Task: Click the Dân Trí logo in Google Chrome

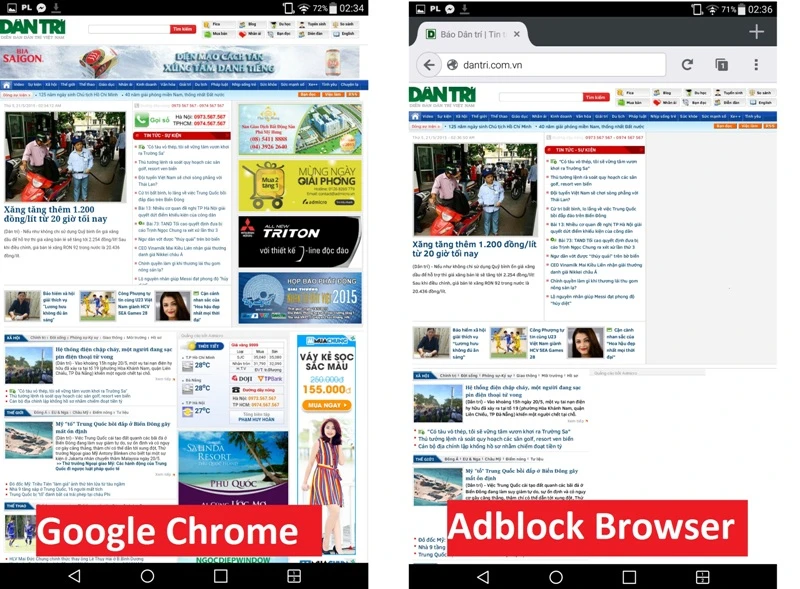Action: coord(33,29)
